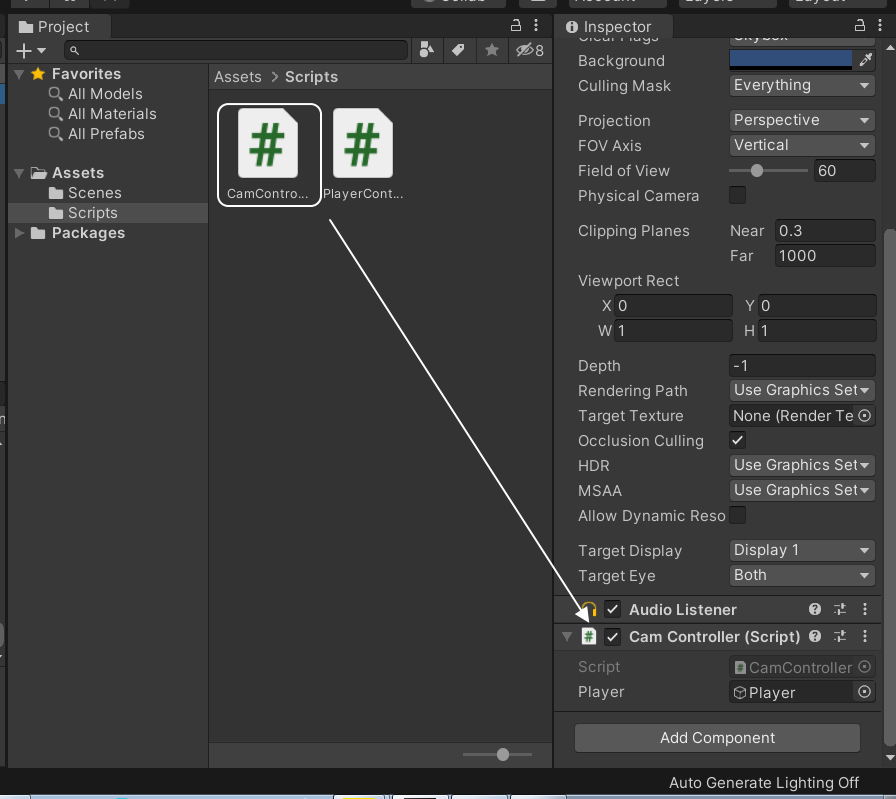Screen dimensions: 896x799
Task: Select All Models saved search
Action: point(105,94)
